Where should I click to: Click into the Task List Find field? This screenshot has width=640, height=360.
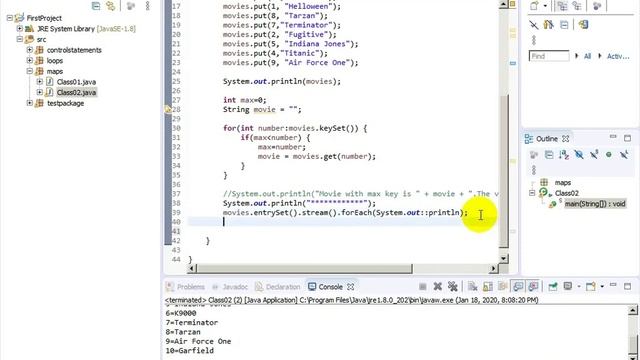click(549, 56)
